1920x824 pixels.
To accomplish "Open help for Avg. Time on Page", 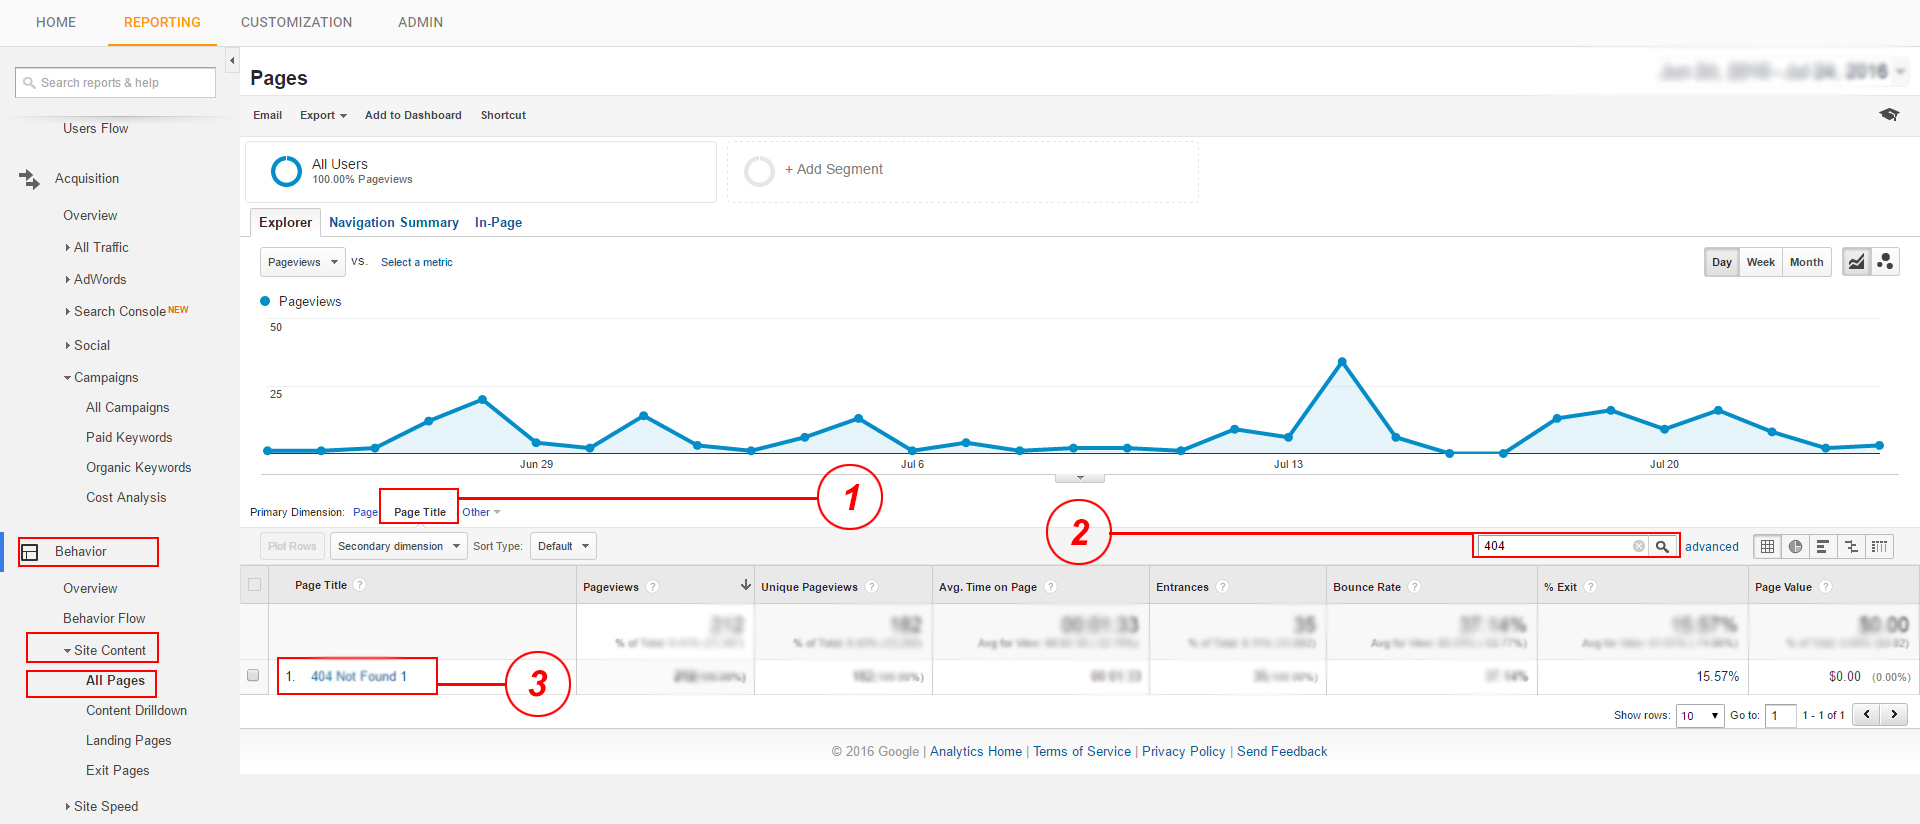I will click(1051, 587).
